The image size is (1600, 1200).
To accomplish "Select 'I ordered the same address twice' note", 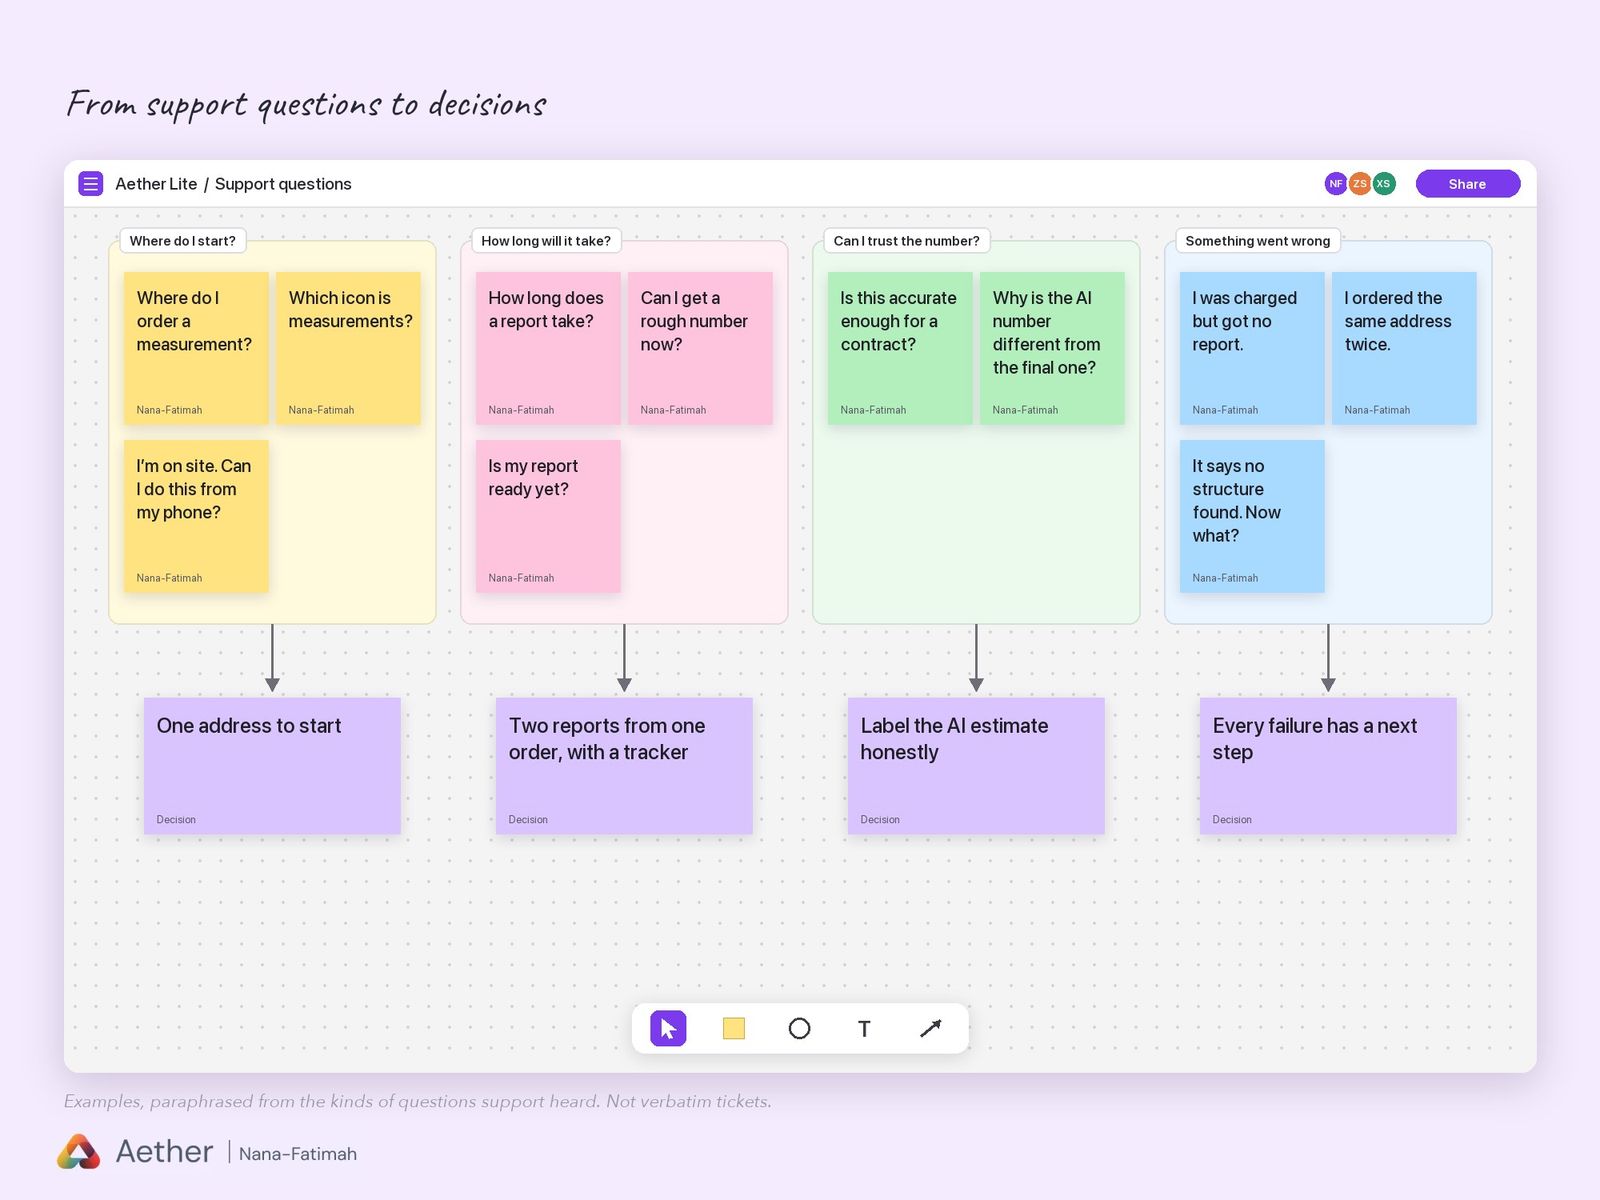I will tap(1404, 348).
